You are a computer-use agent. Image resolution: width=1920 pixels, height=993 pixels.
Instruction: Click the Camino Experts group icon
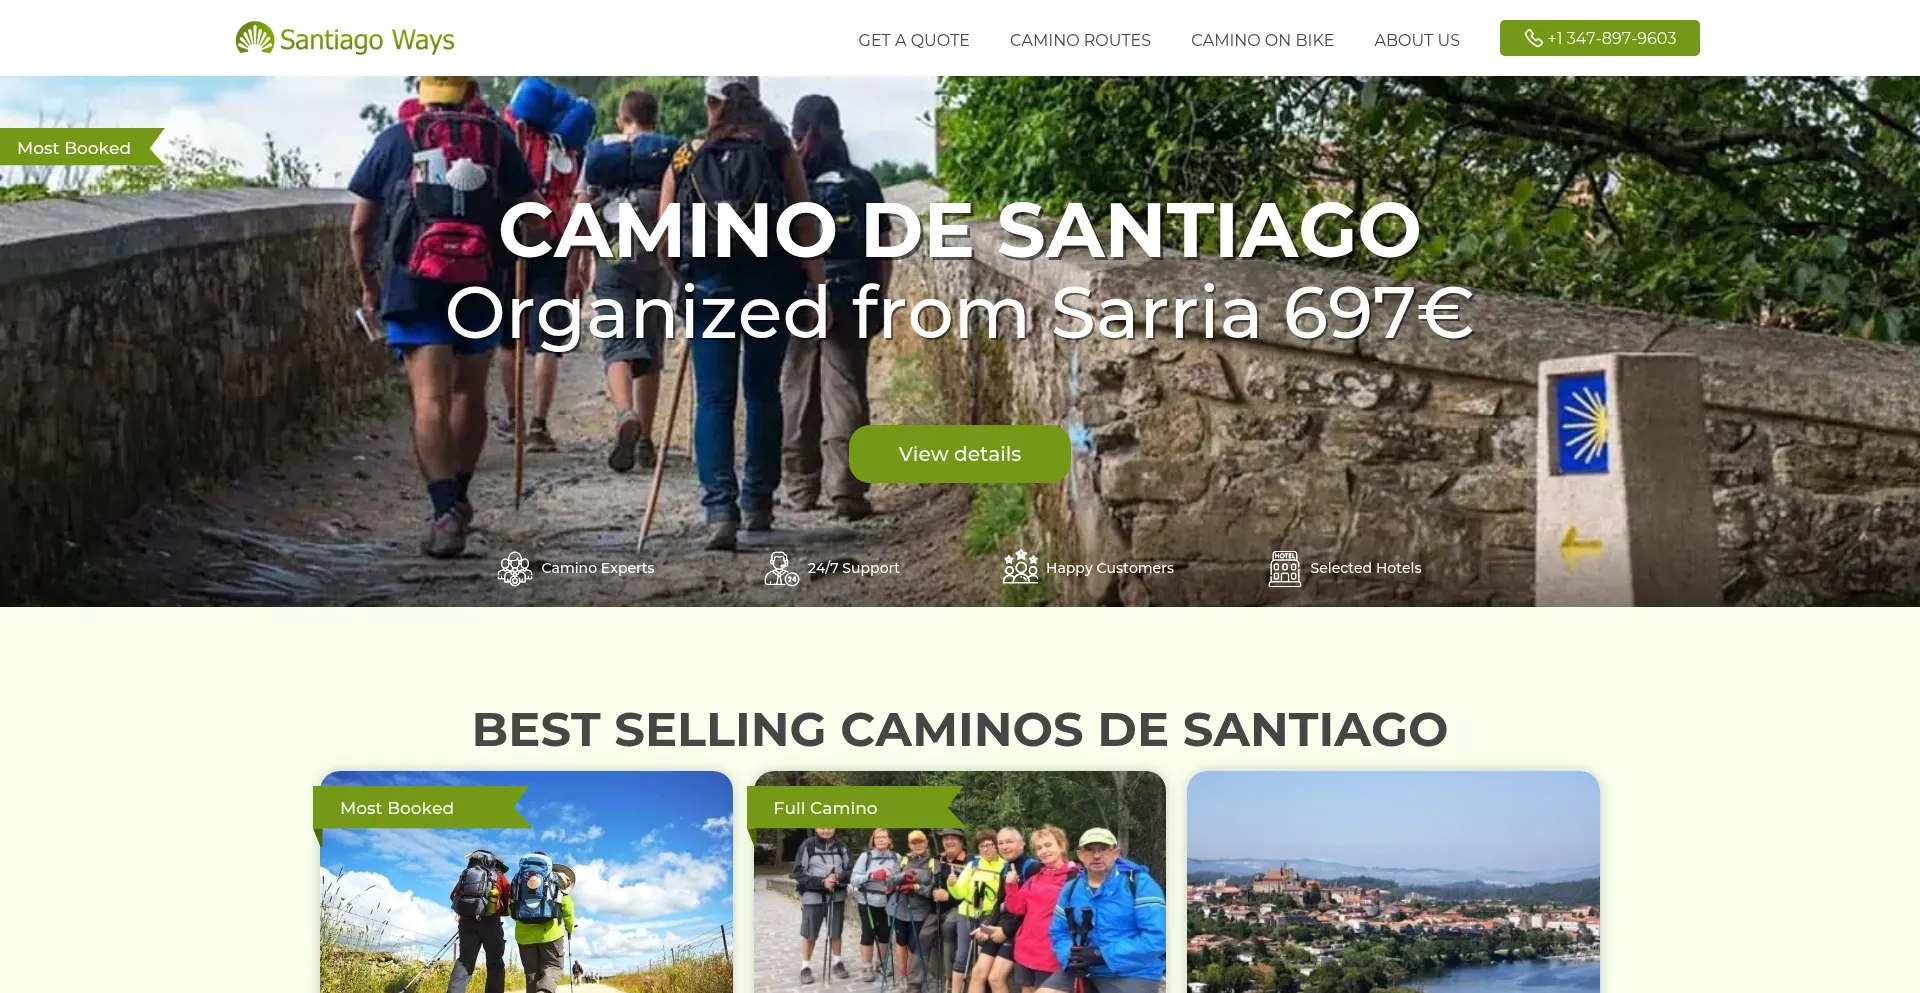pyautogui.click(x=515, y=568)
